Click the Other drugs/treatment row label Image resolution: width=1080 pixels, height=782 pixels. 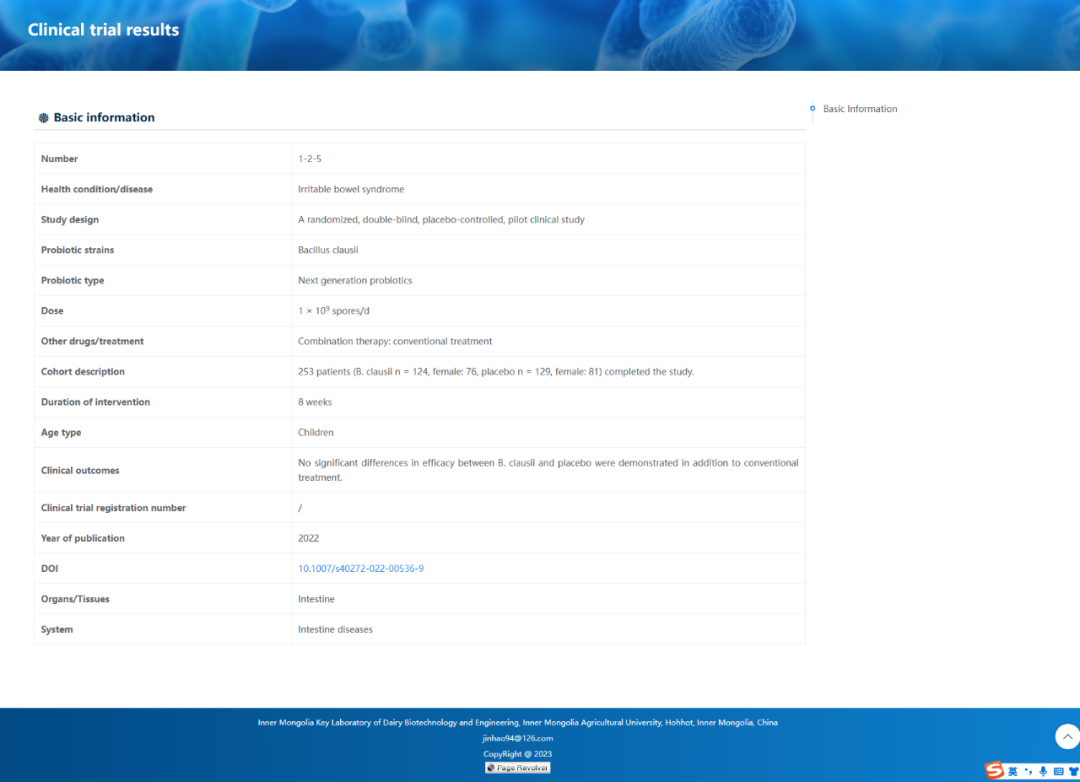(92, 341)
